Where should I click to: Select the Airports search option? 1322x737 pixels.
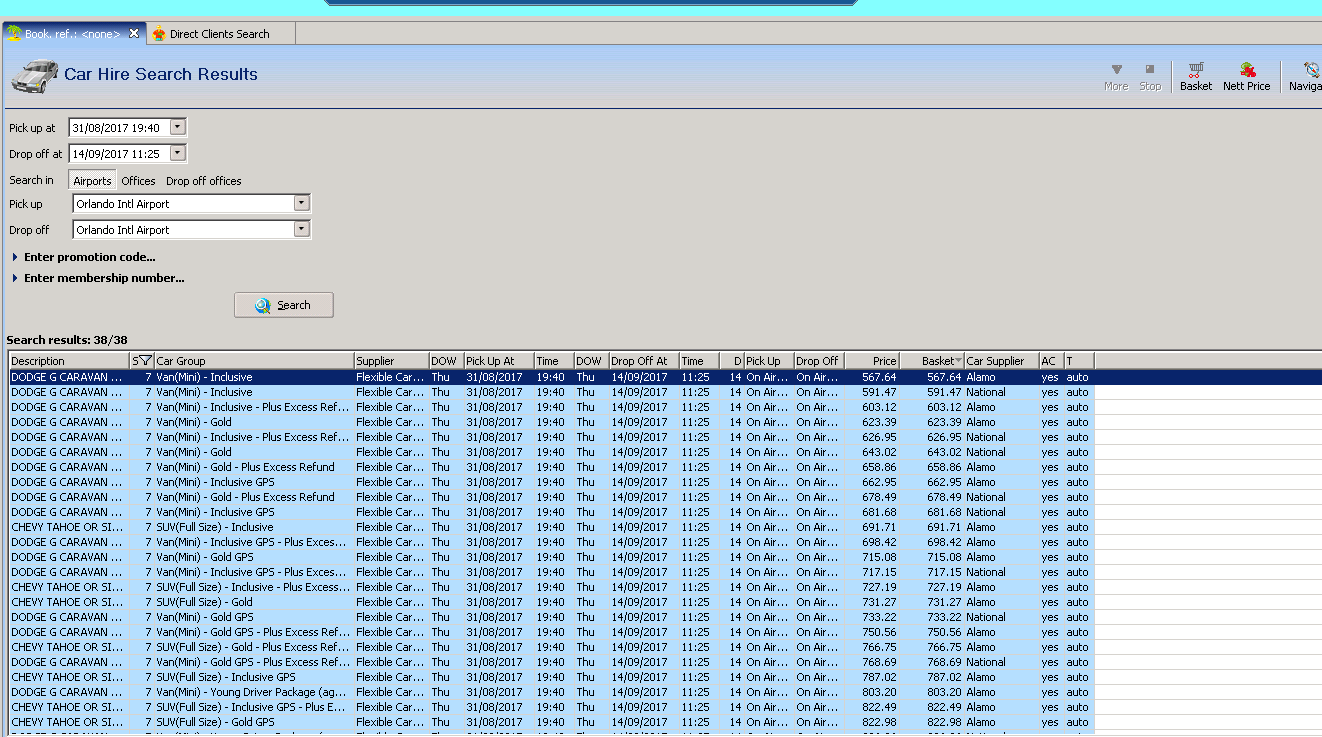(x=92, y=181)
